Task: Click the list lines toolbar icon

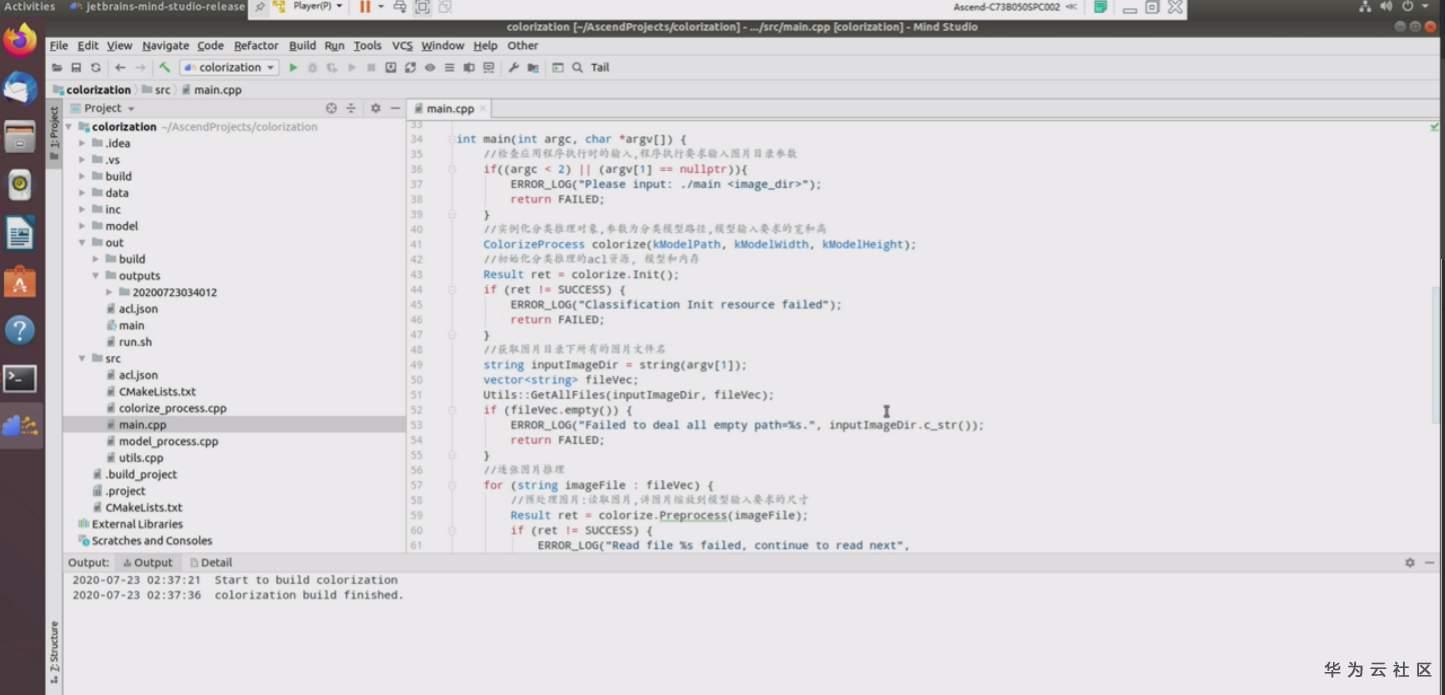Action: pyautogui.click(x=449, y=68)
